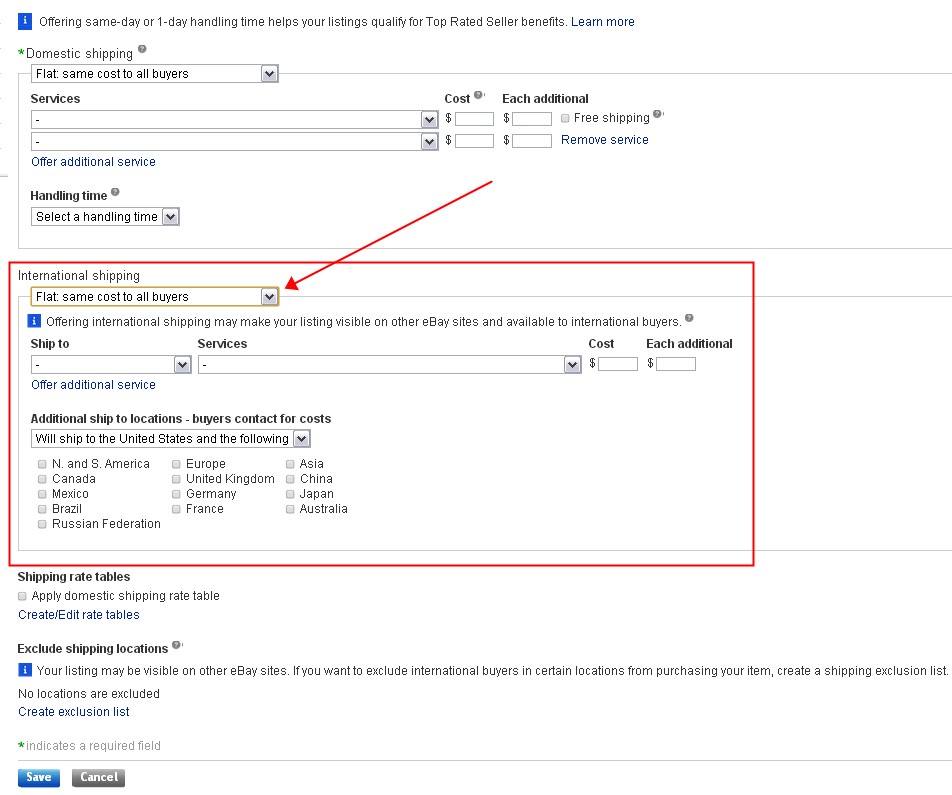952x795 pixels.
Task: Click help icon beside Cost label
Action: 479,96
